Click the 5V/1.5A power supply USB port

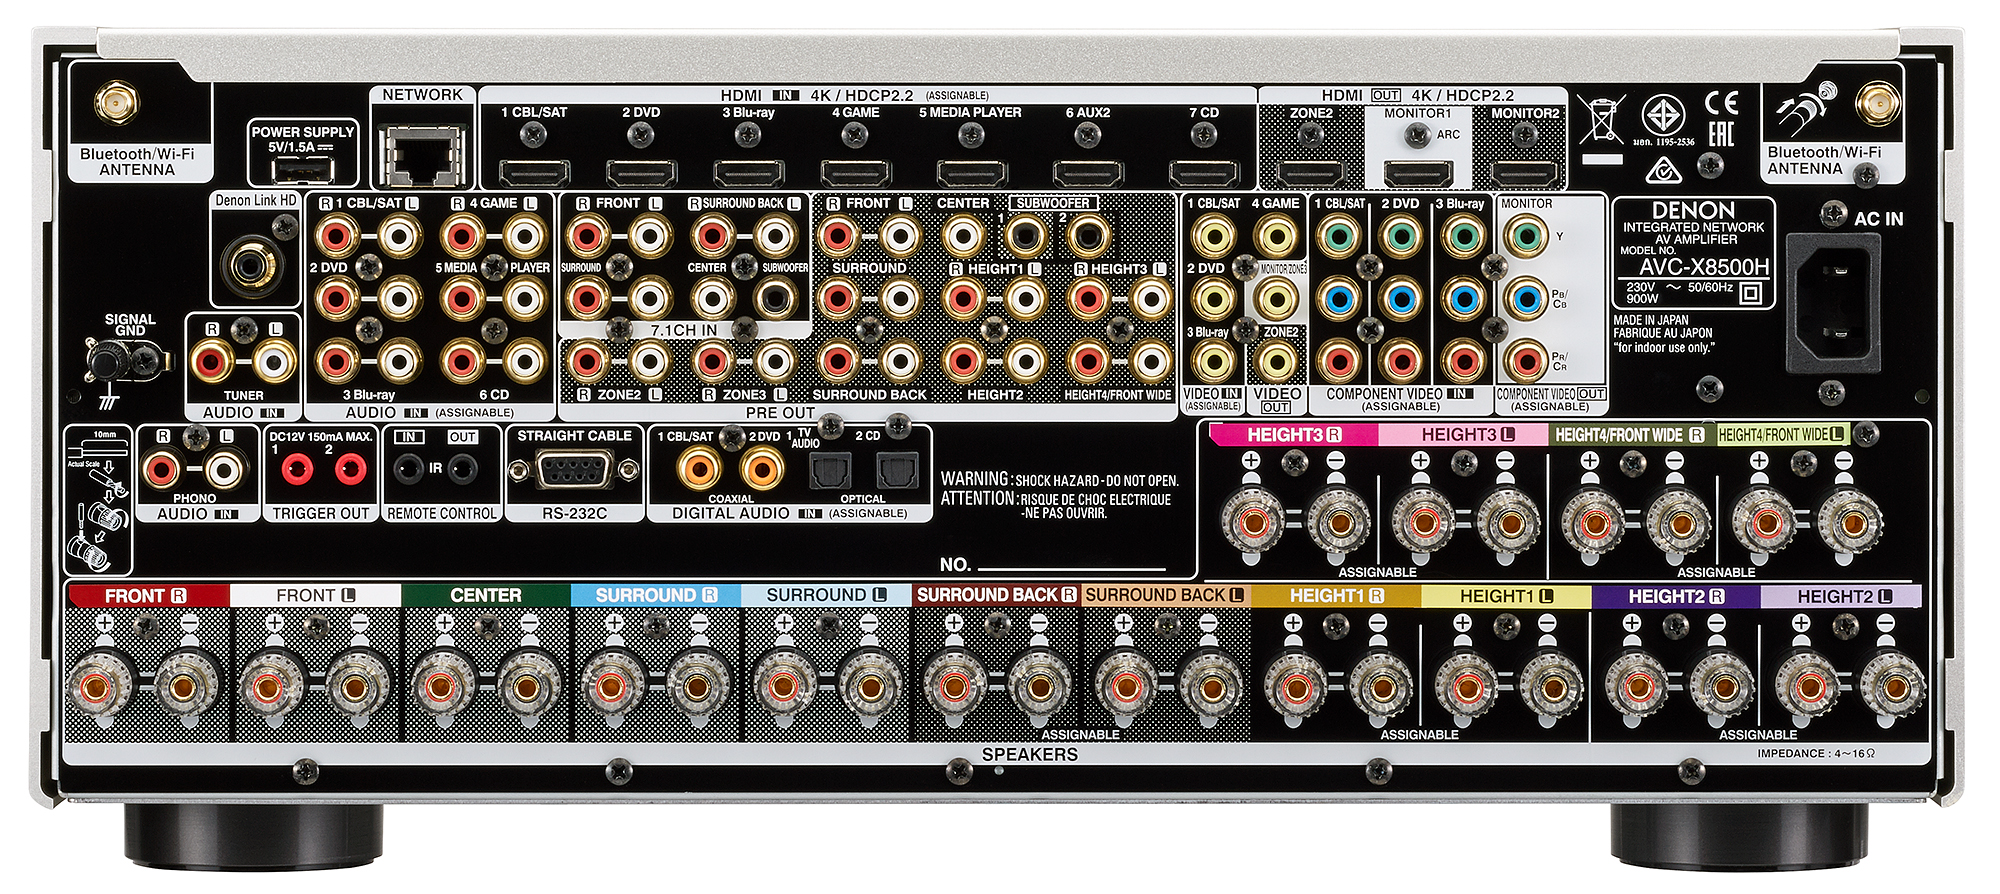click(303, 170)
